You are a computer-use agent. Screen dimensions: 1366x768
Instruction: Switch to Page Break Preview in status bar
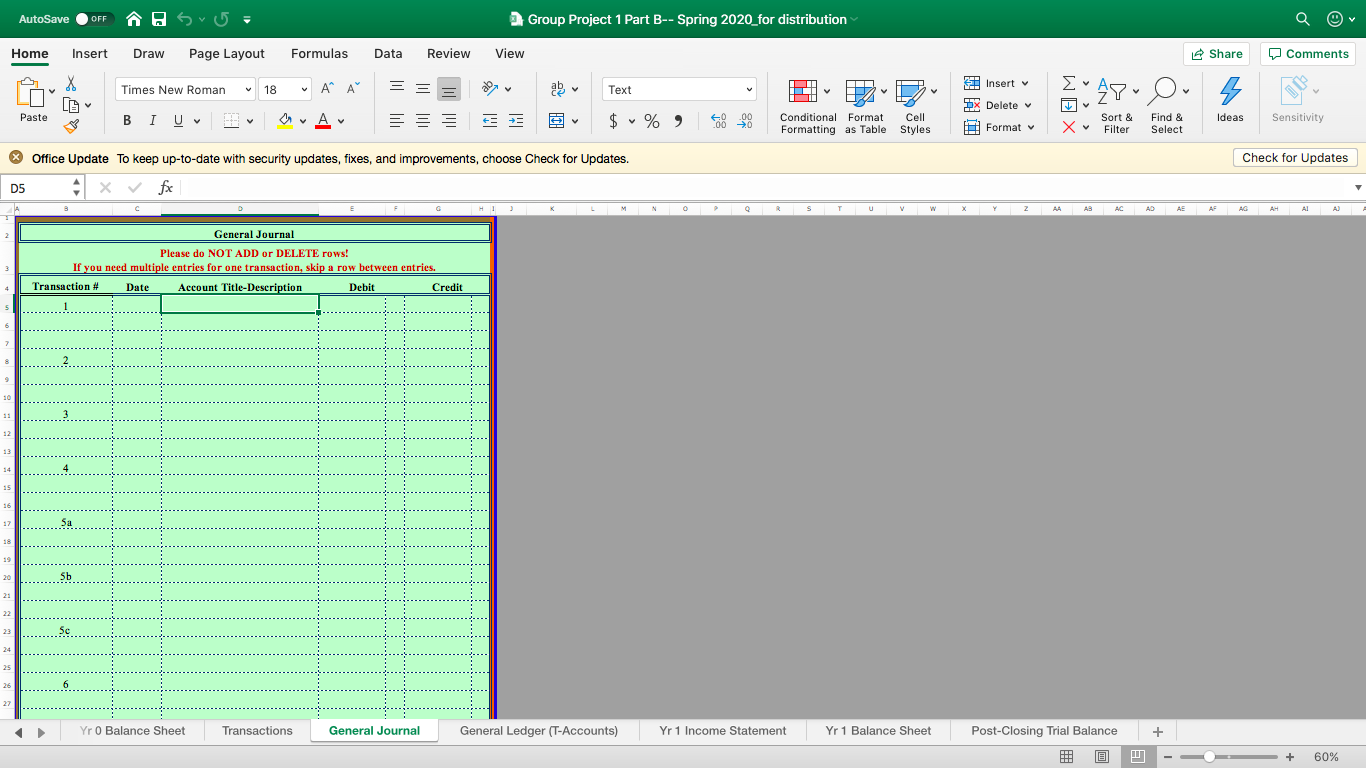coord(1137,757)
